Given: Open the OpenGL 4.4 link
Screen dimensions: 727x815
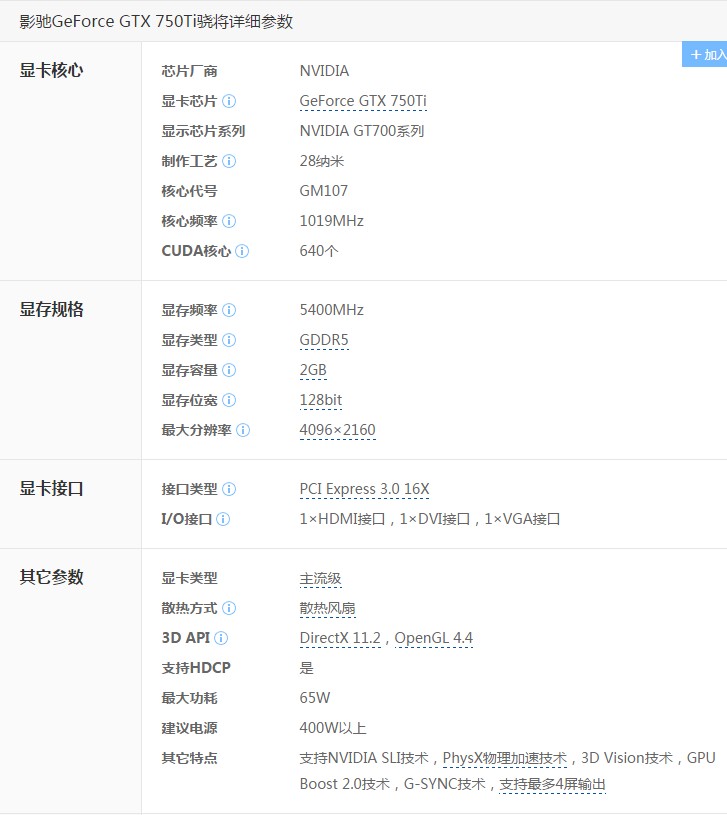Looking at the screenshot, I should pyautogui.click(x=433, y=638).
